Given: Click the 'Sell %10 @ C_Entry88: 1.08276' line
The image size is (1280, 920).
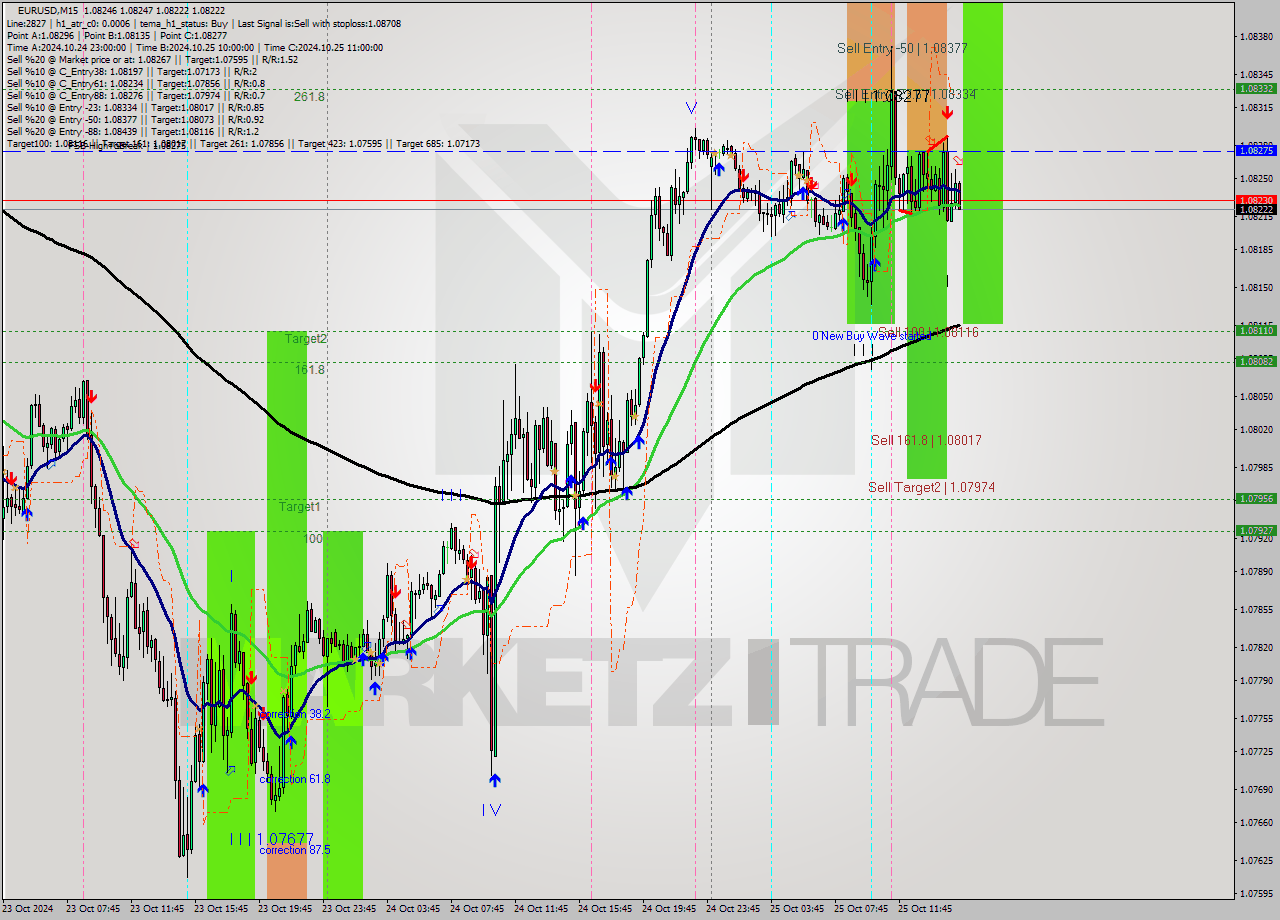Looking at the screenshot, I should click(135, 95).
